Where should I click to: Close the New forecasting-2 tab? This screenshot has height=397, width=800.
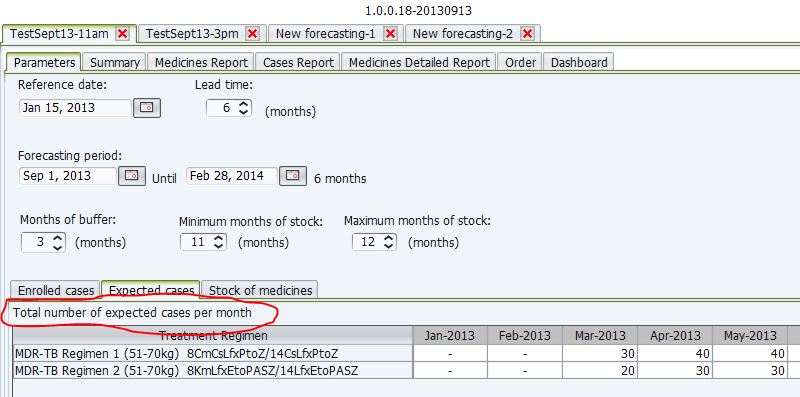(528, 34)
